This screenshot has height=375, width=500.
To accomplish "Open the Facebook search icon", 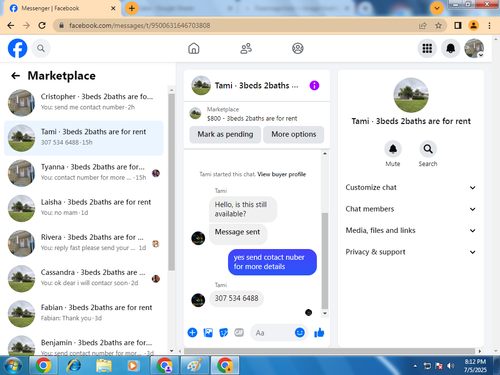I will (x=41, y=48).
